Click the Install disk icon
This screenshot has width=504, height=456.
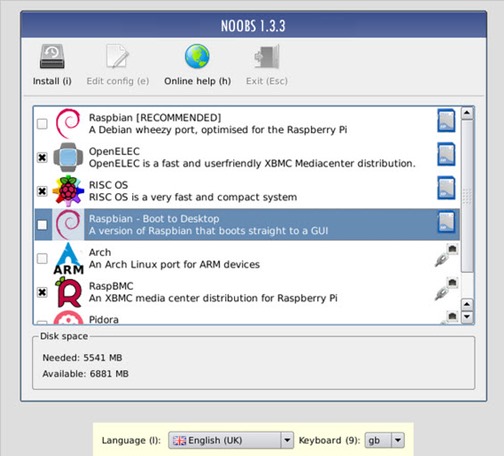[52, 57]
